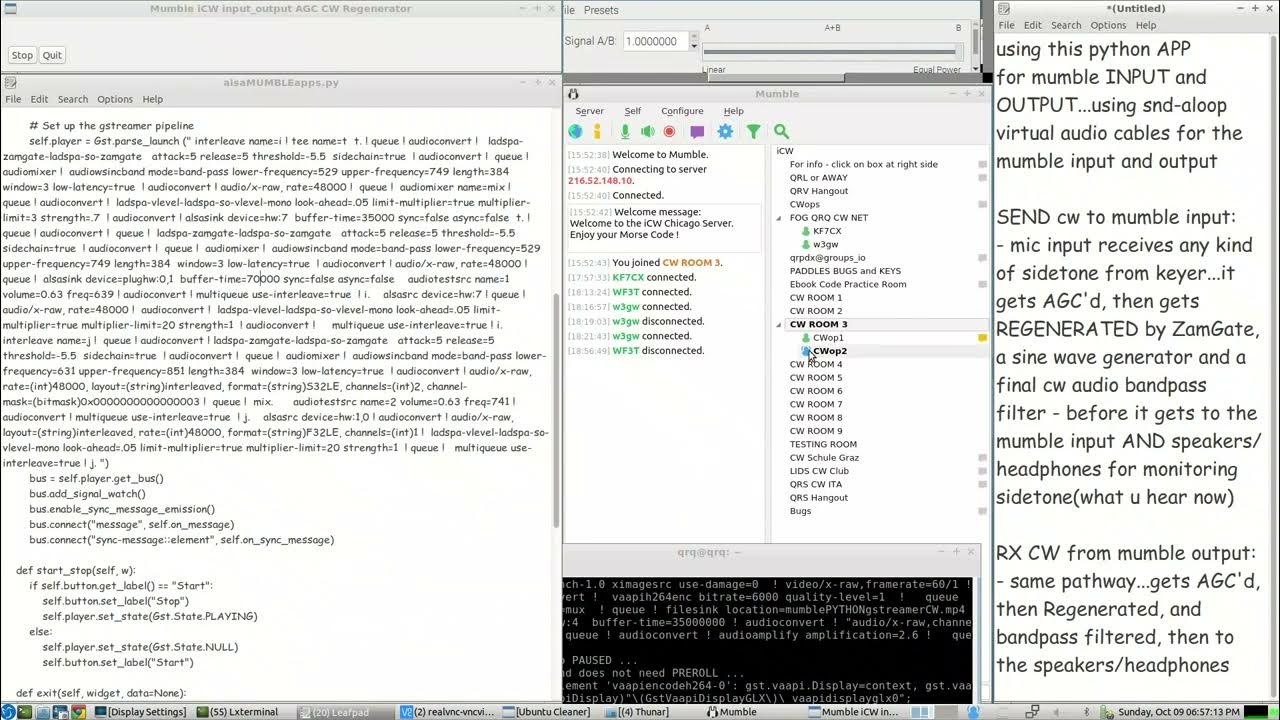Image resolution: width=1280 pixels, height=720 pixels.
Task: Switch to Leafpad taskbar window
Action: (x=344, y=712)
